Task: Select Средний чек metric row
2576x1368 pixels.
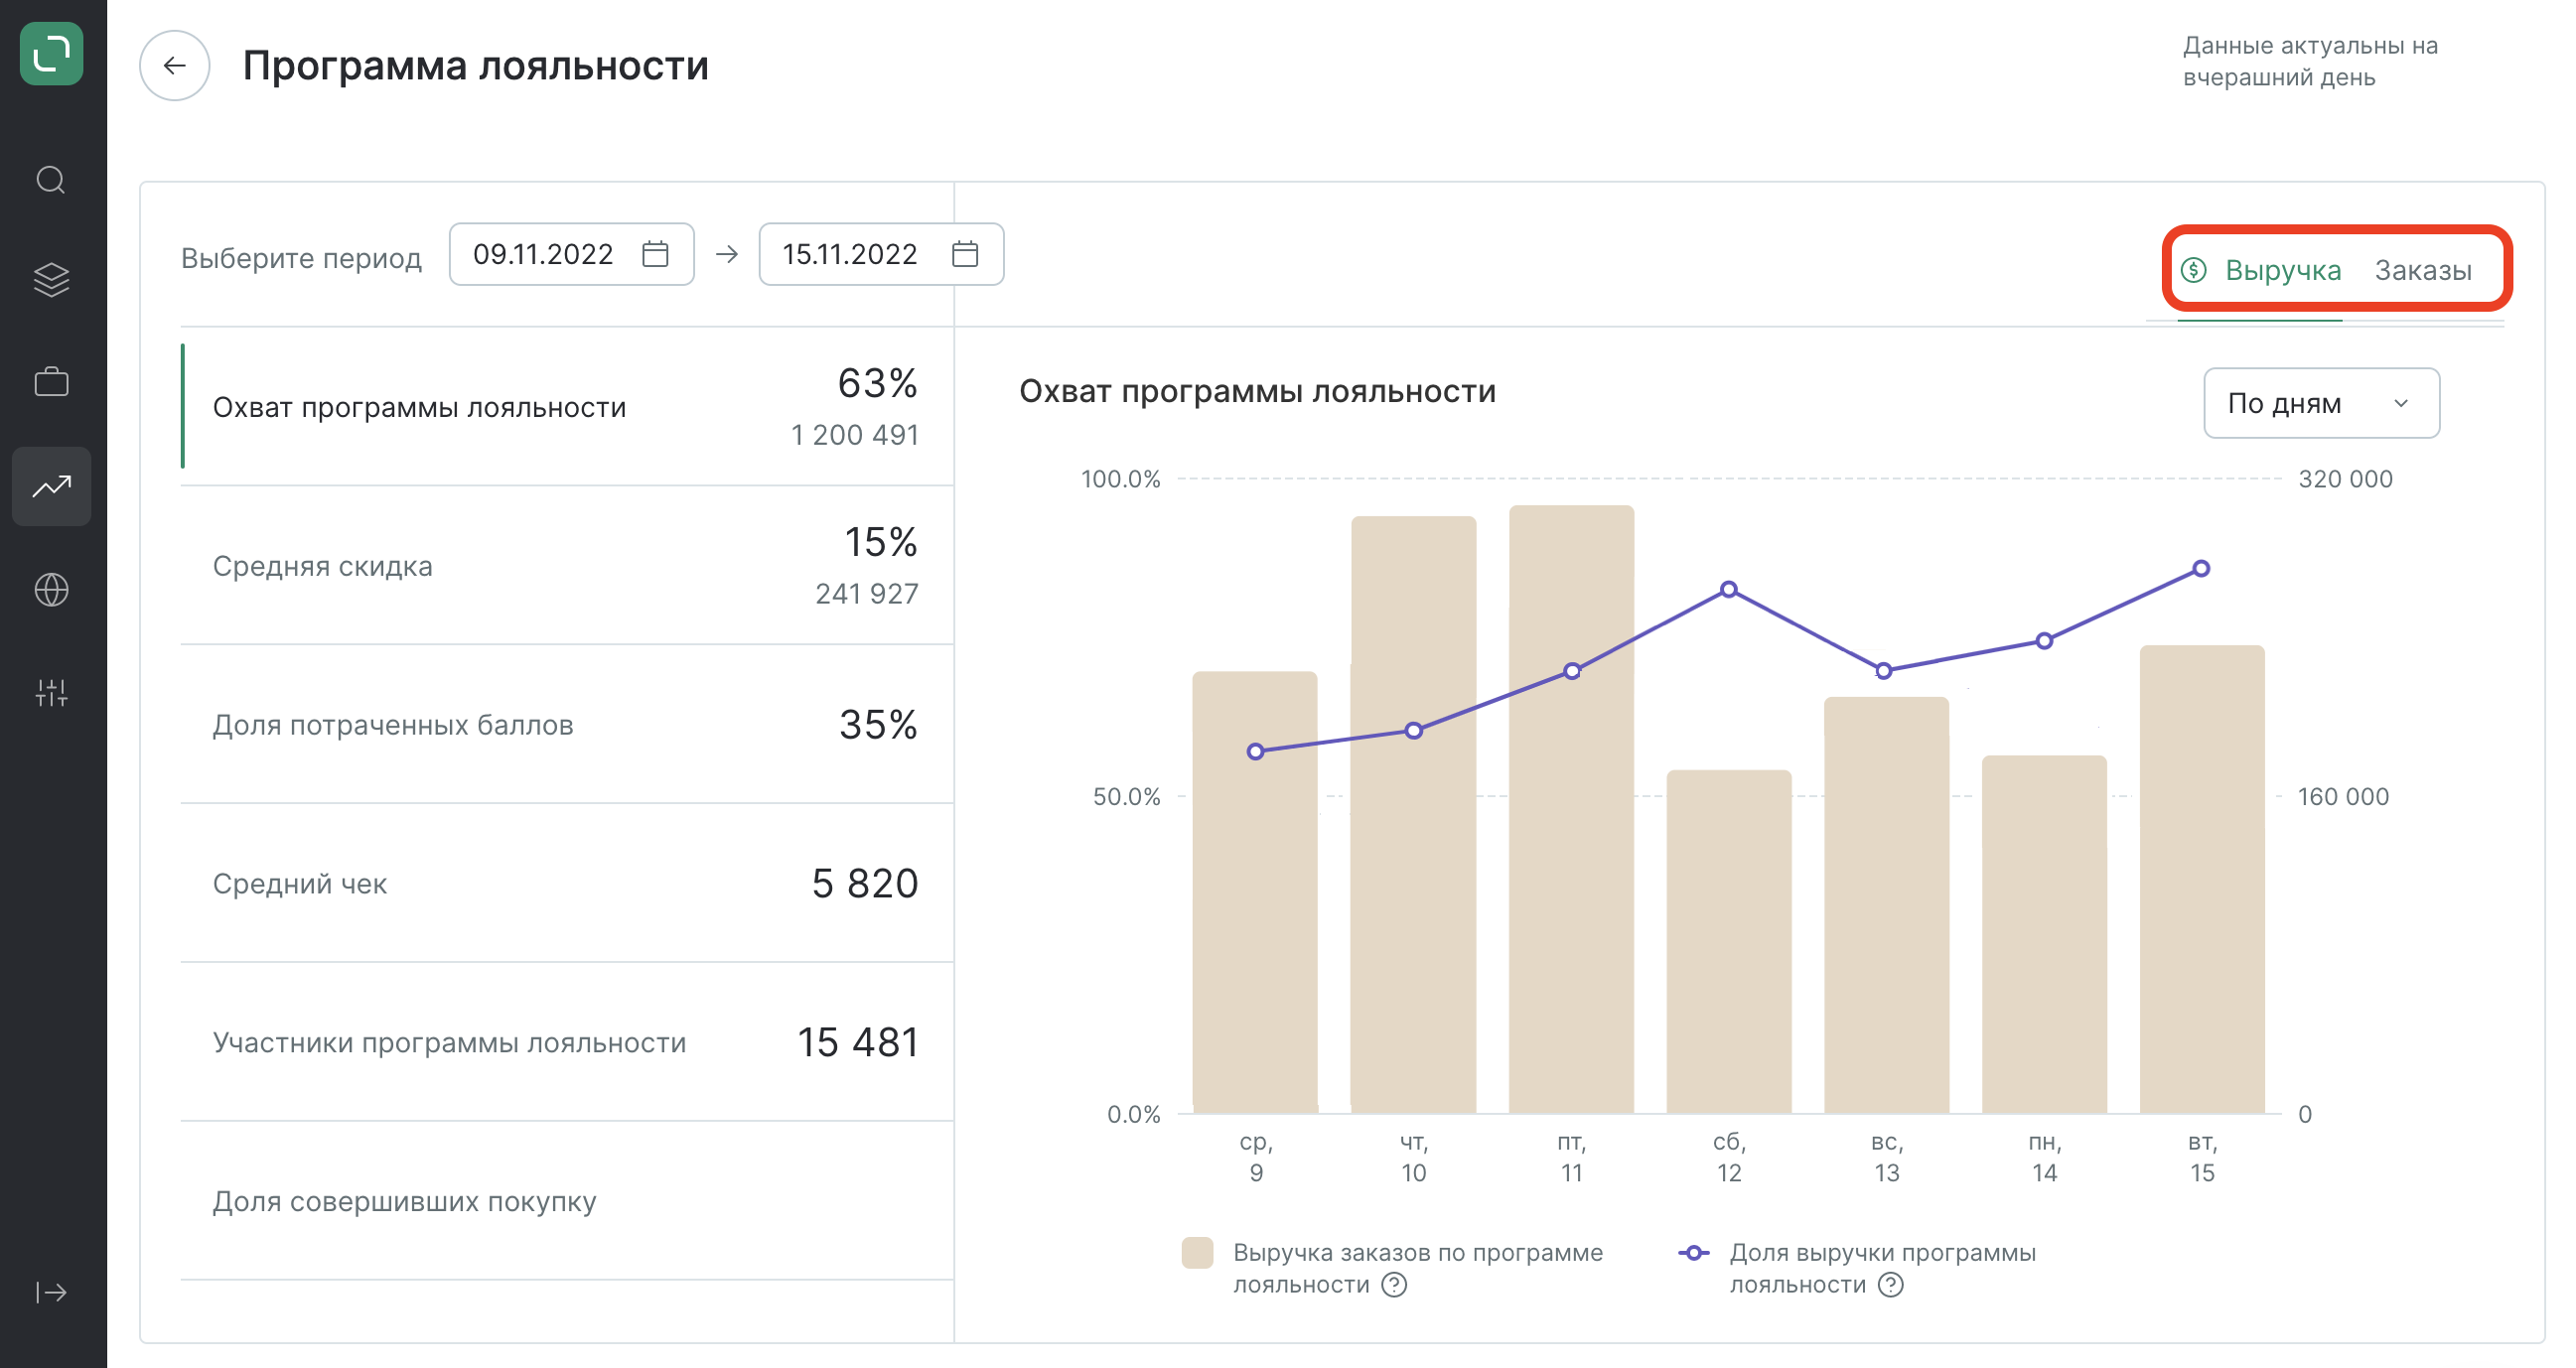Action: pyautogui.click(x=567, y=884)
